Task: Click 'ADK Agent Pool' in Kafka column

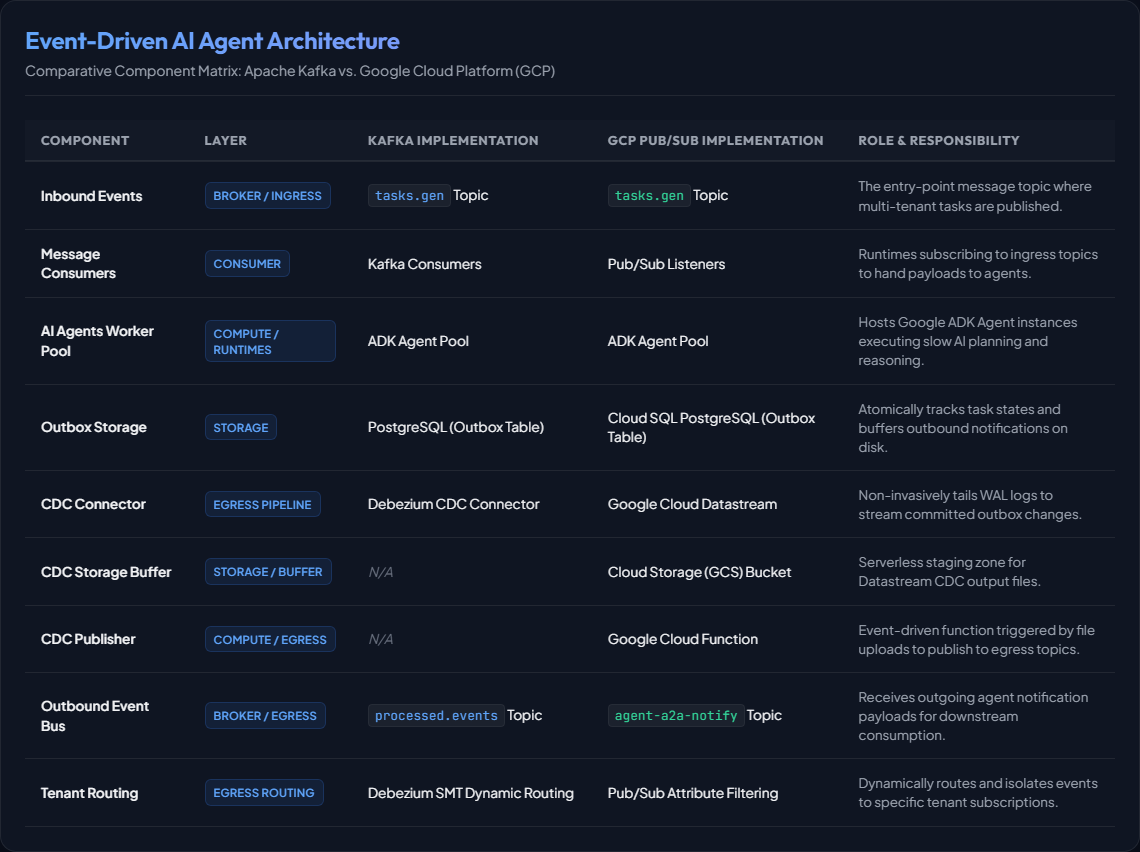Action: click(x=418, y=341)
